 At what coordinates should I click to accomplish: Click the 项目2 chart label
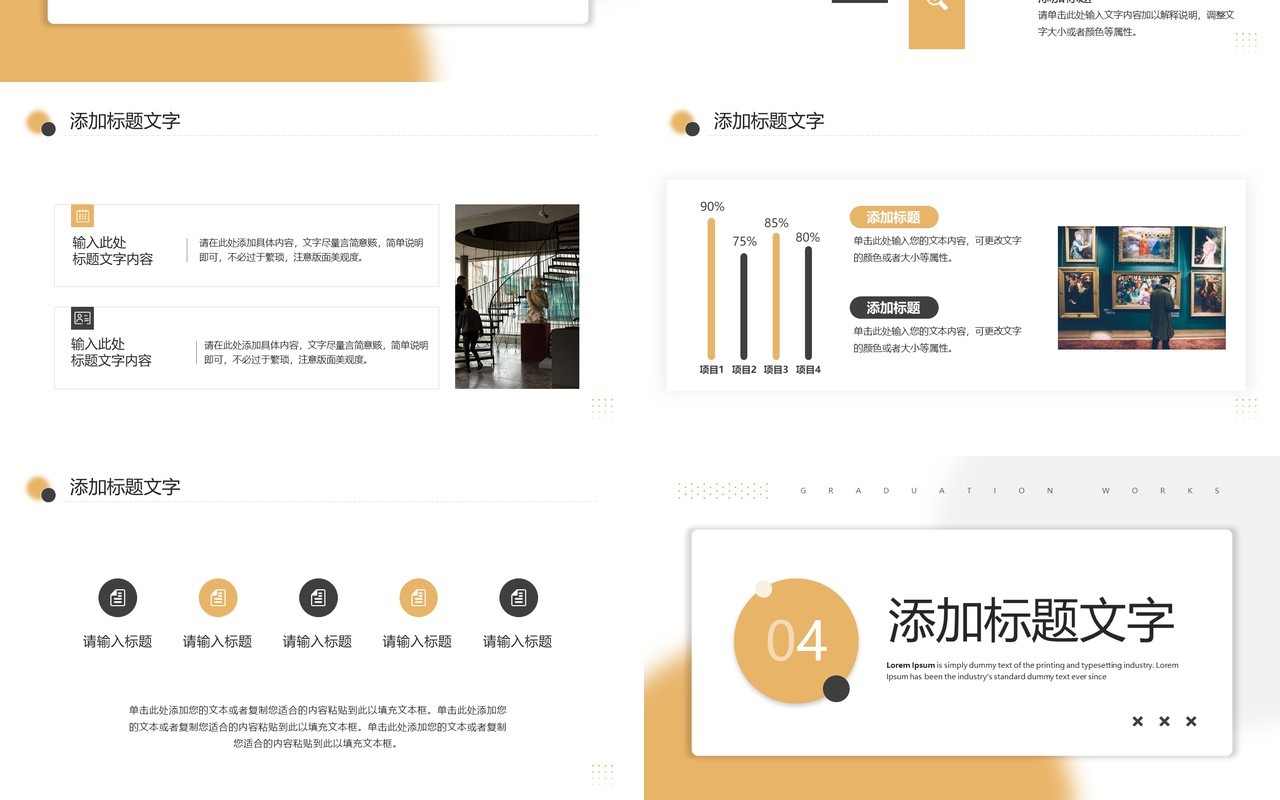tap(744, 370)
